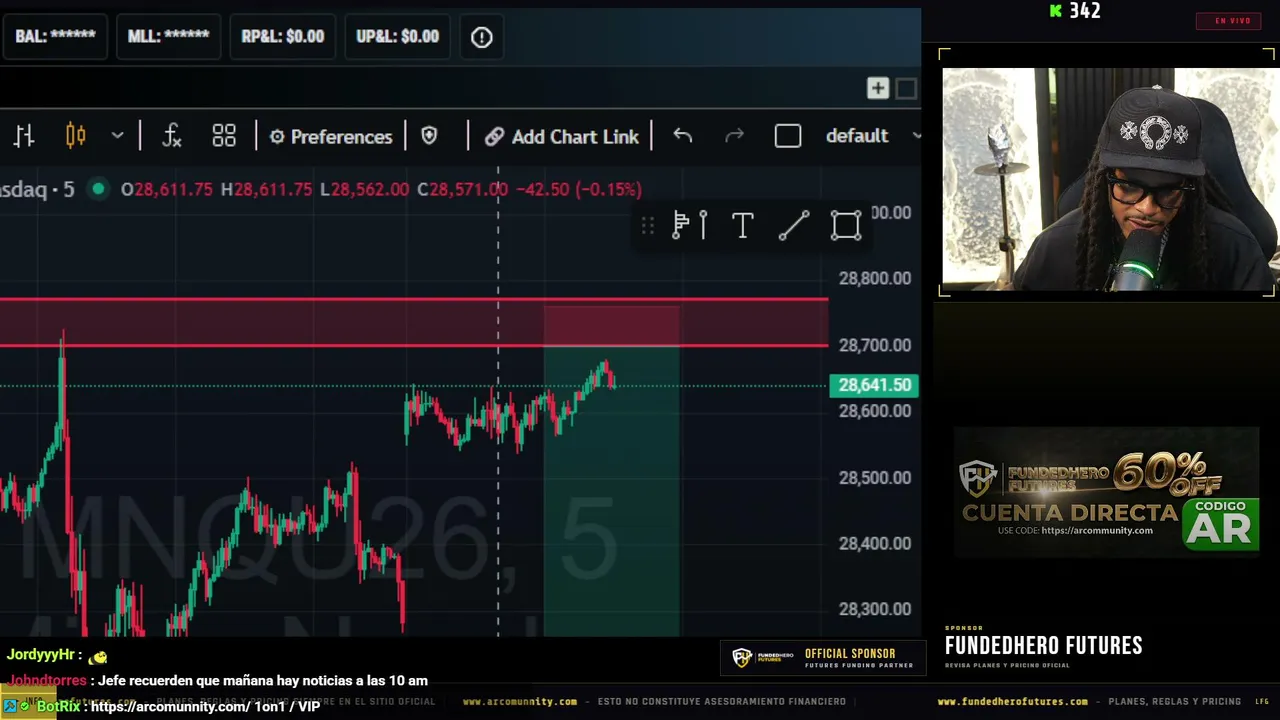Open chart Preferences
Image resolution: width=1280 pixels, height=720 pixels.
(x=331, y=136)
